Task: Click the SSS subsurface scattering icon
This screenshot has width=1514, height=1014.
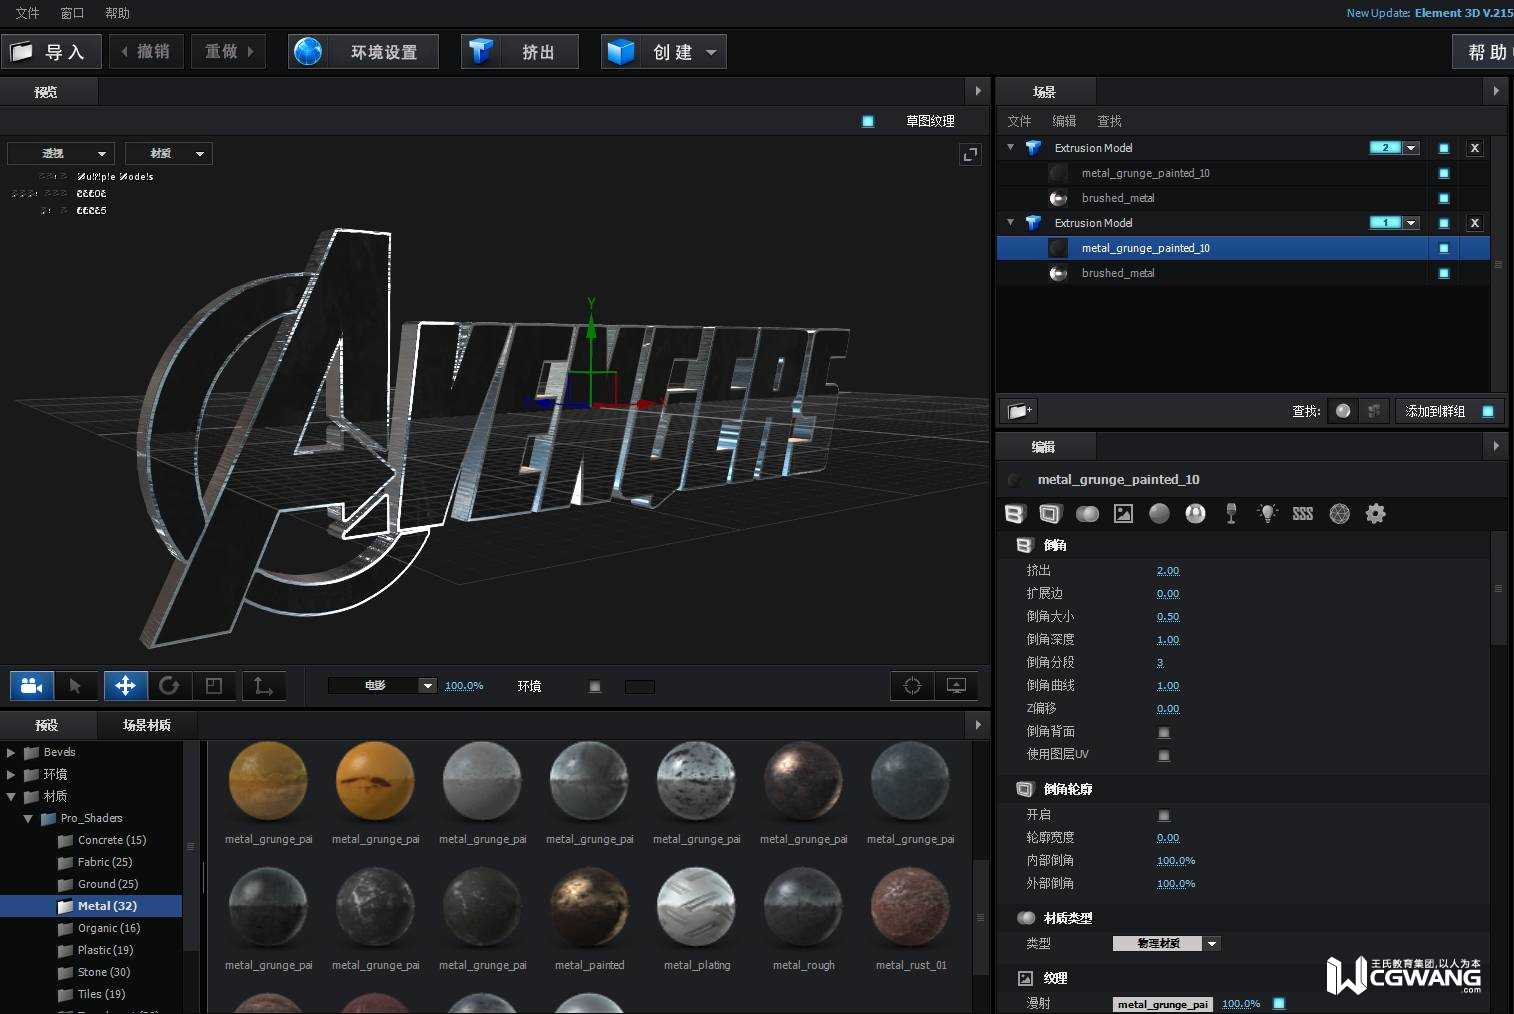Action: (x=1303, y=514)
